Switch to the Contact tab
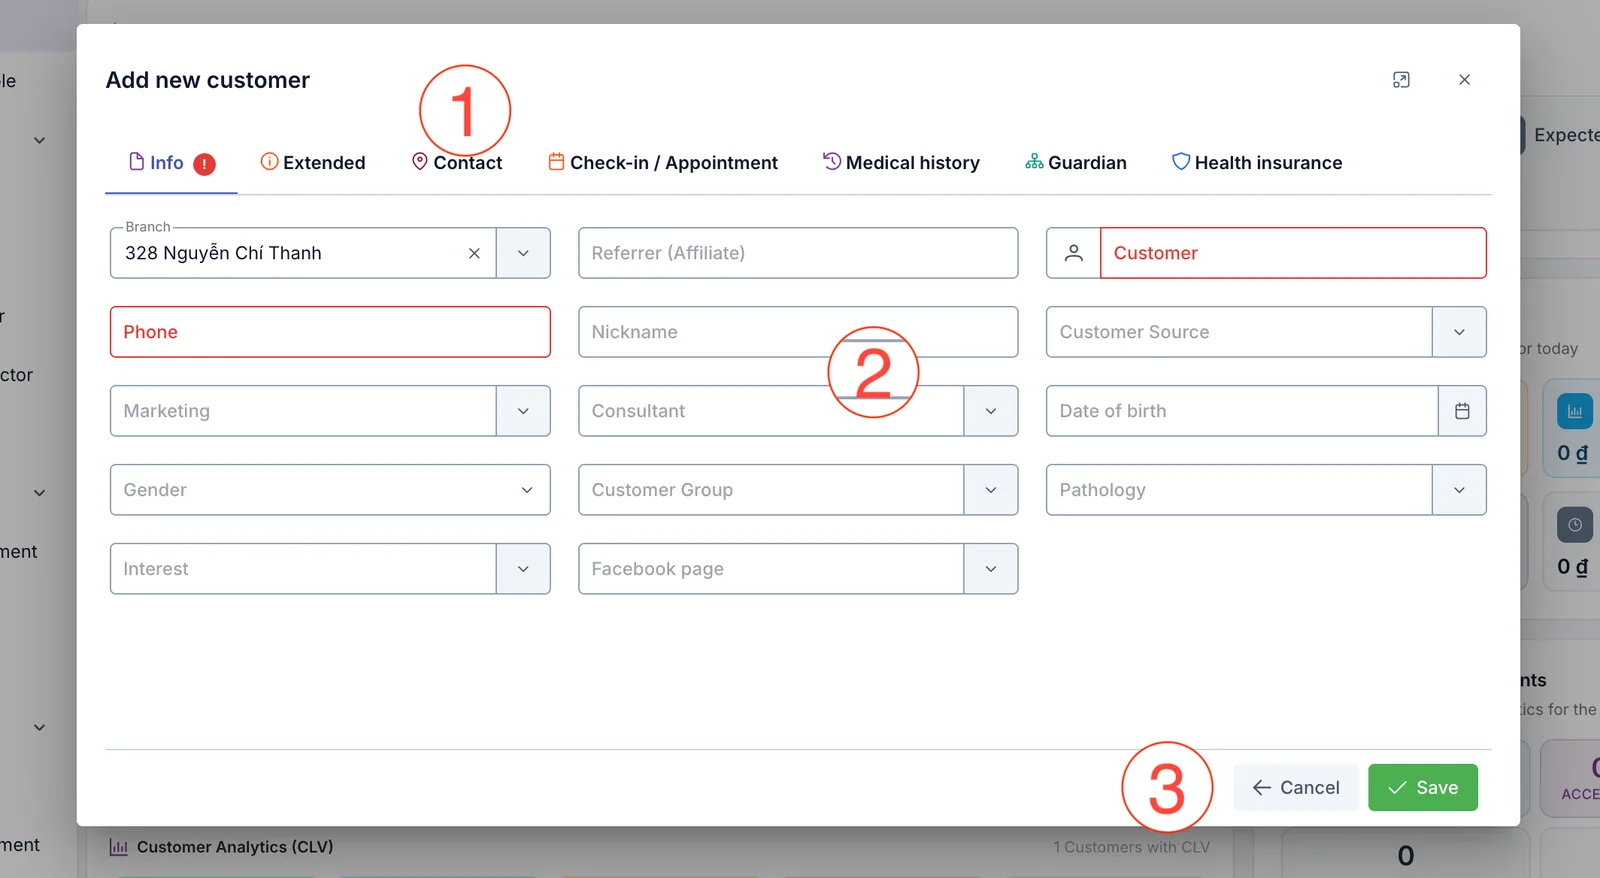Image resolution: width=1600 pixels, height=878 pixels. 457,162
